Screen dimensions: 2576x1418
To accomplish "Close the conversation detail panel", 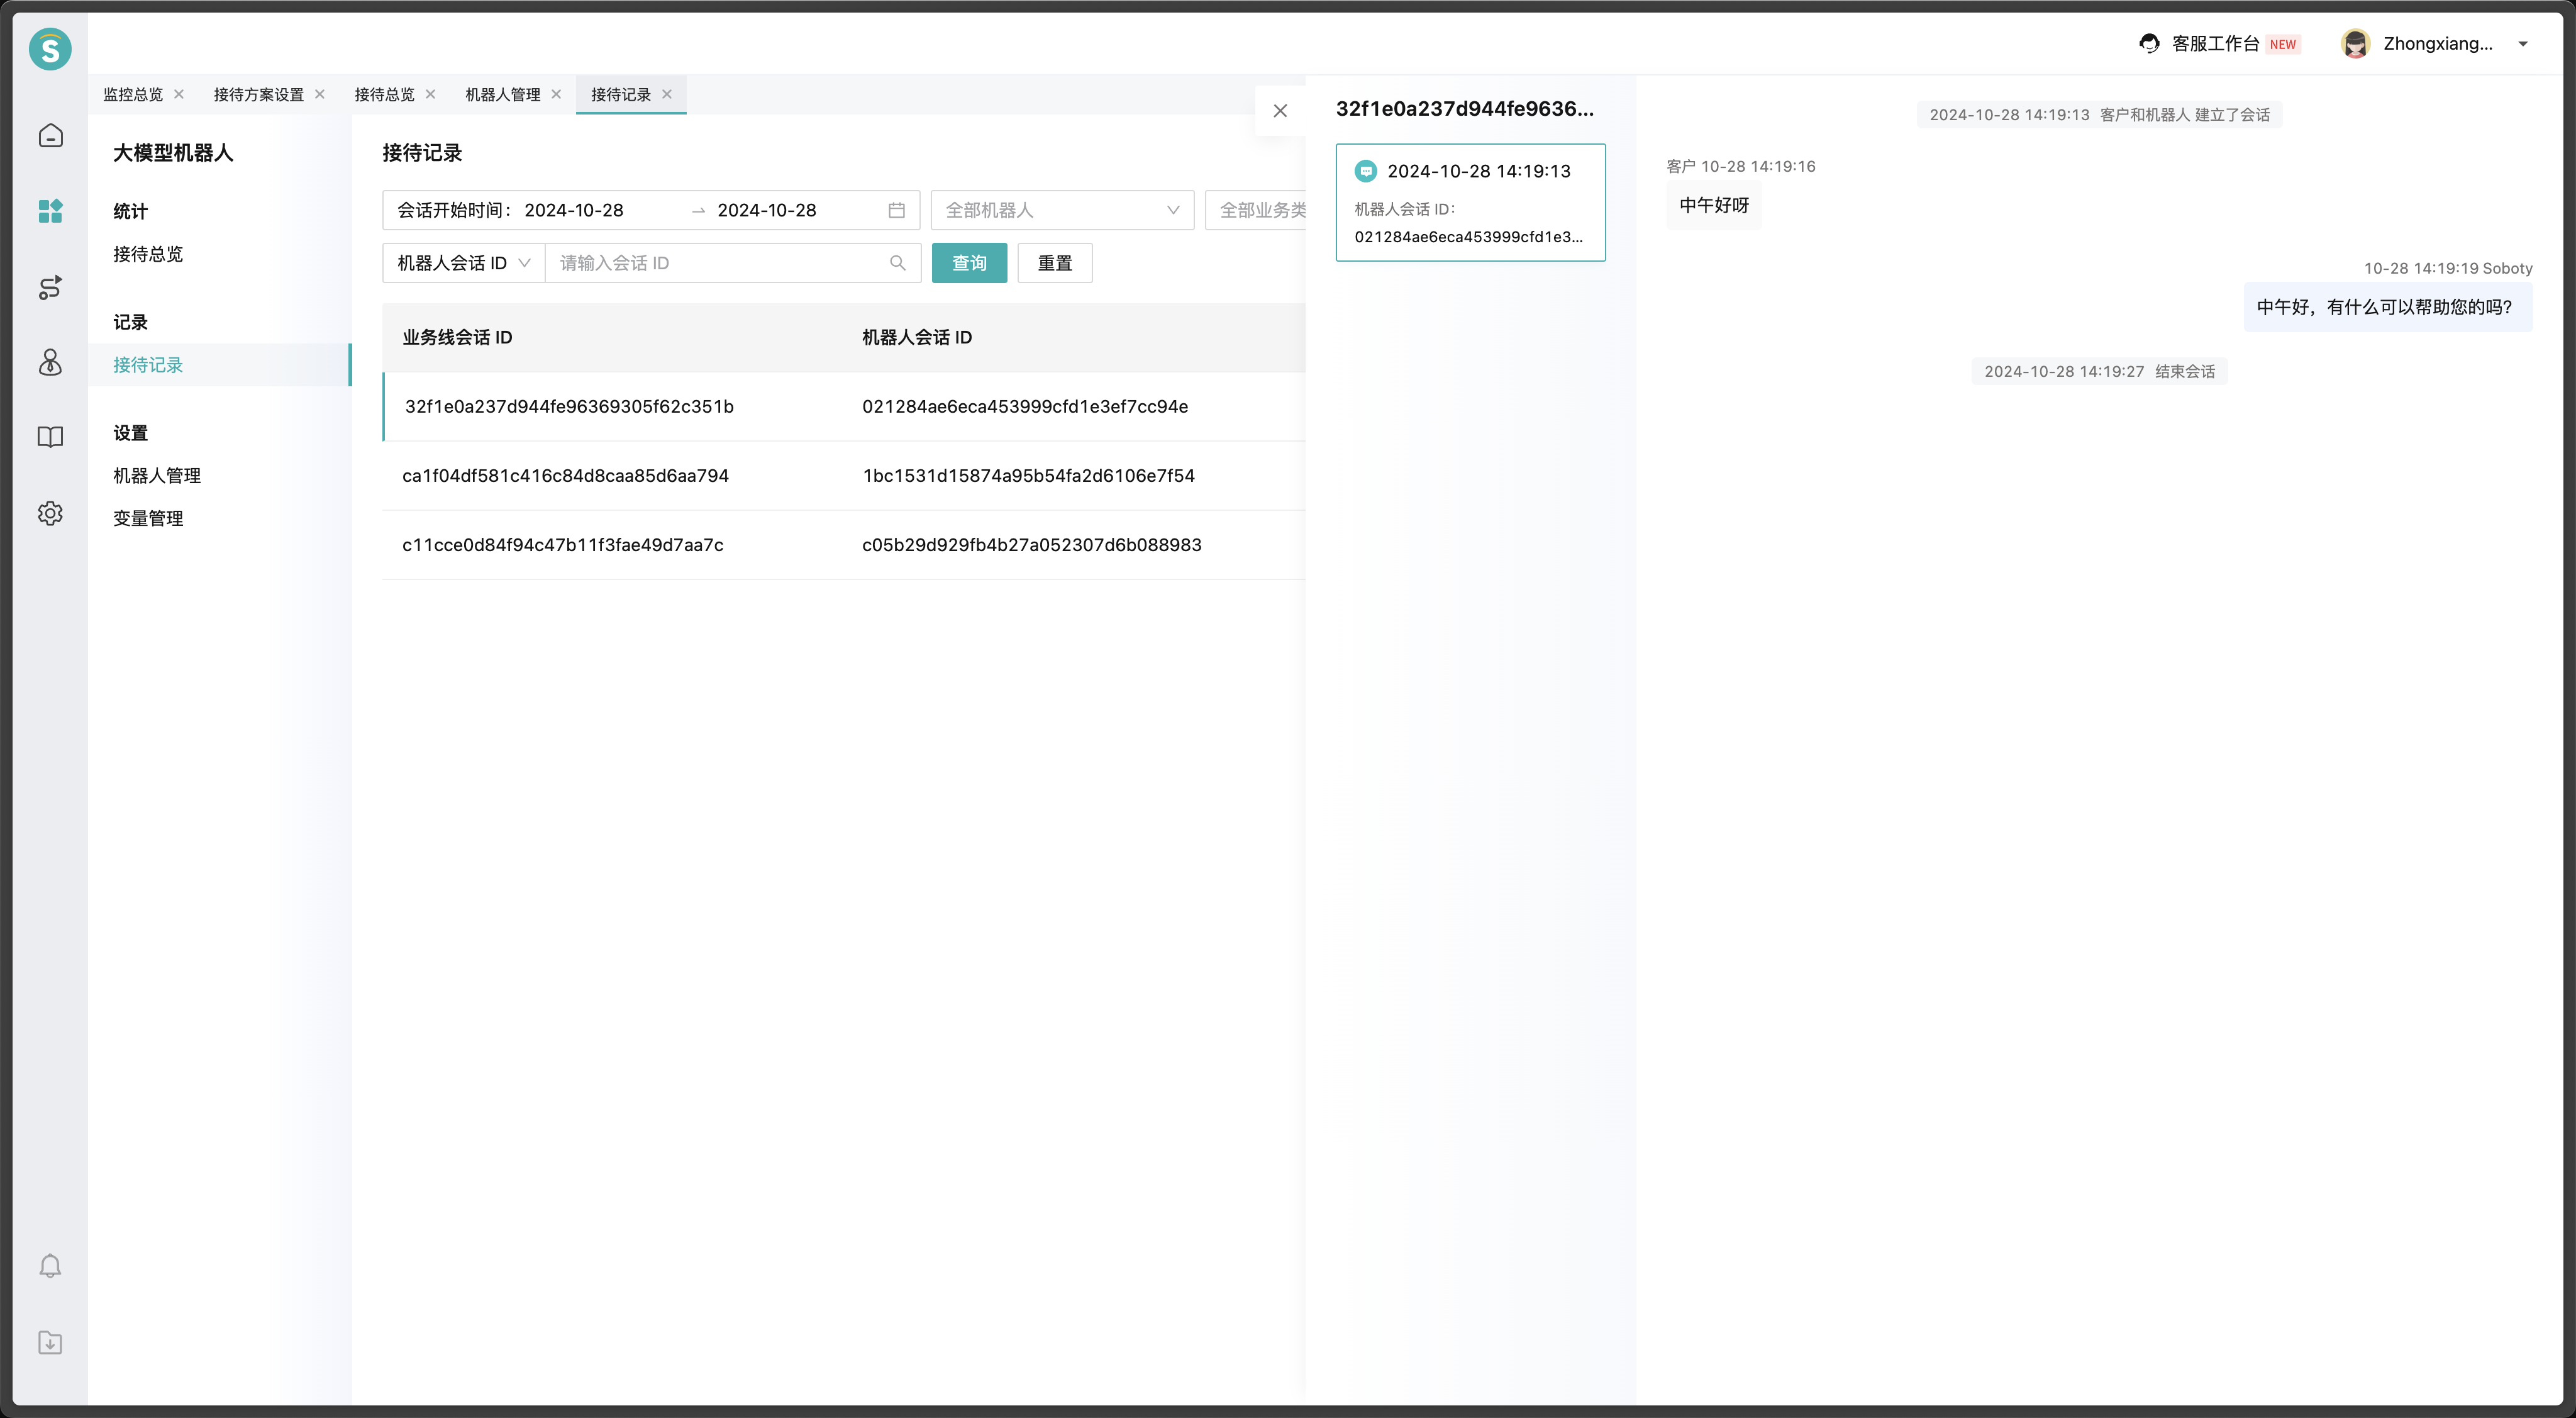I will click(x=1280, y=111).
